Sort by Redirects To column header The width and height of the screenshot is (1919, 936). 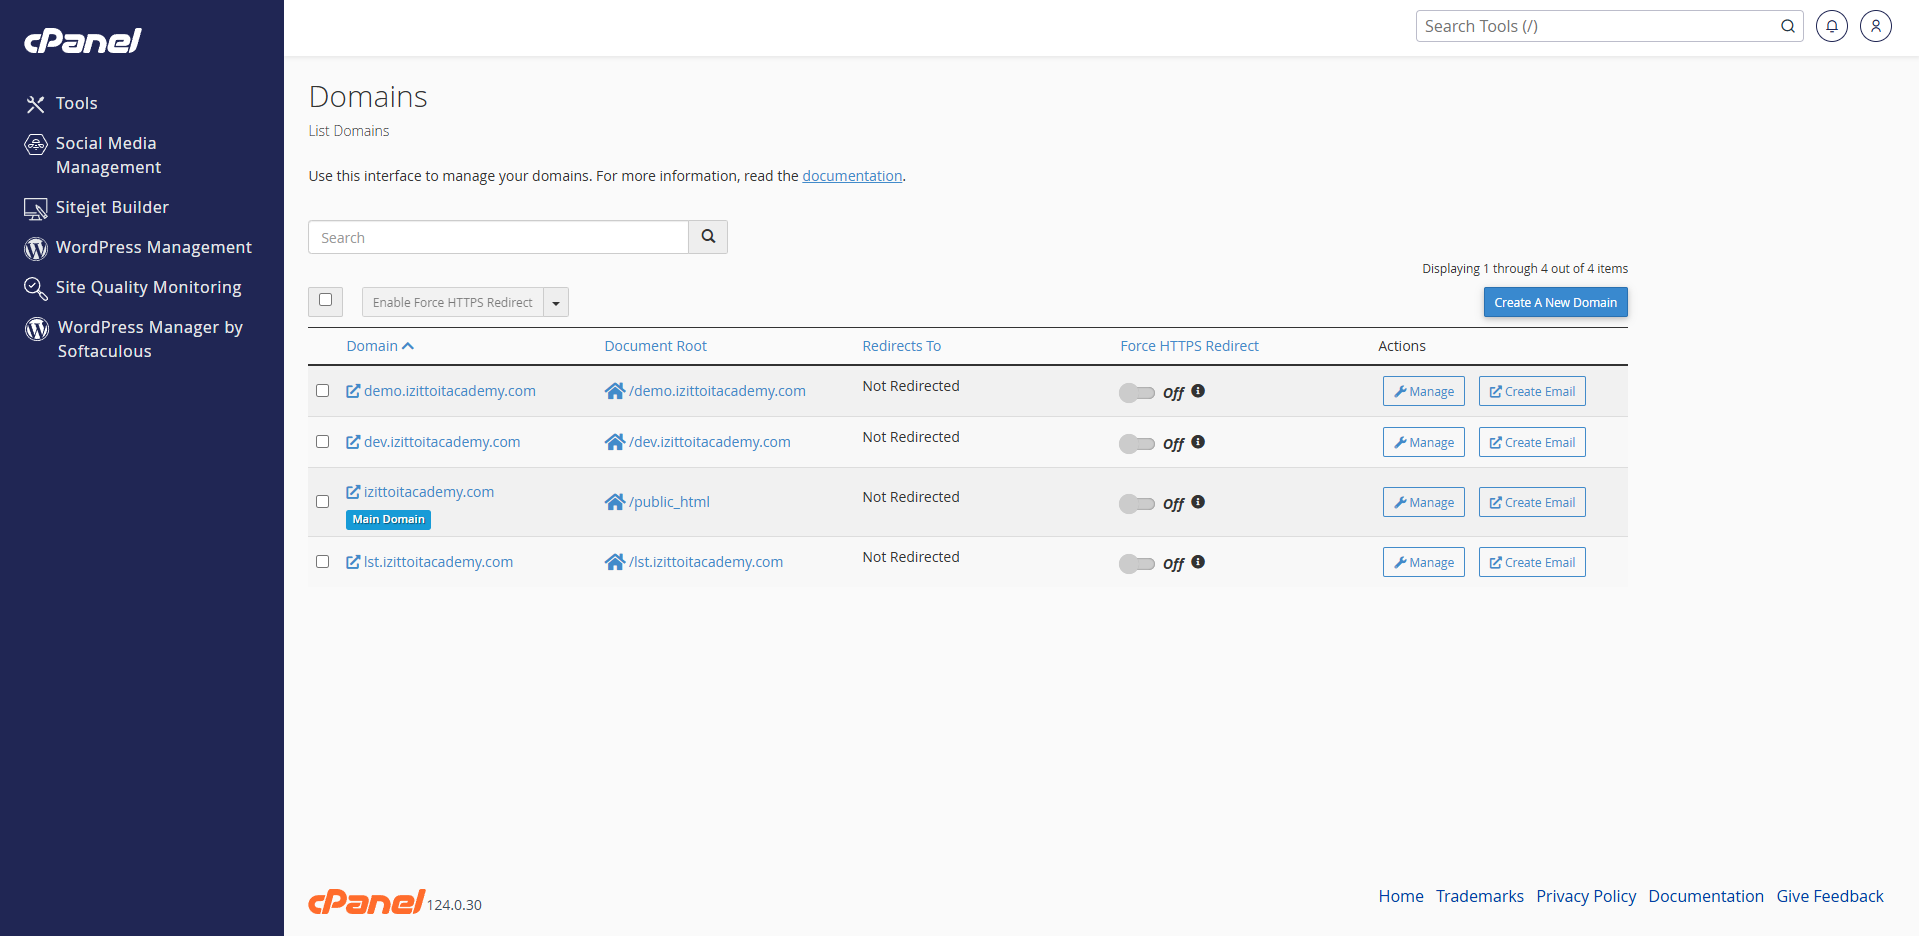pyautogui.click(x=901, y=346)
